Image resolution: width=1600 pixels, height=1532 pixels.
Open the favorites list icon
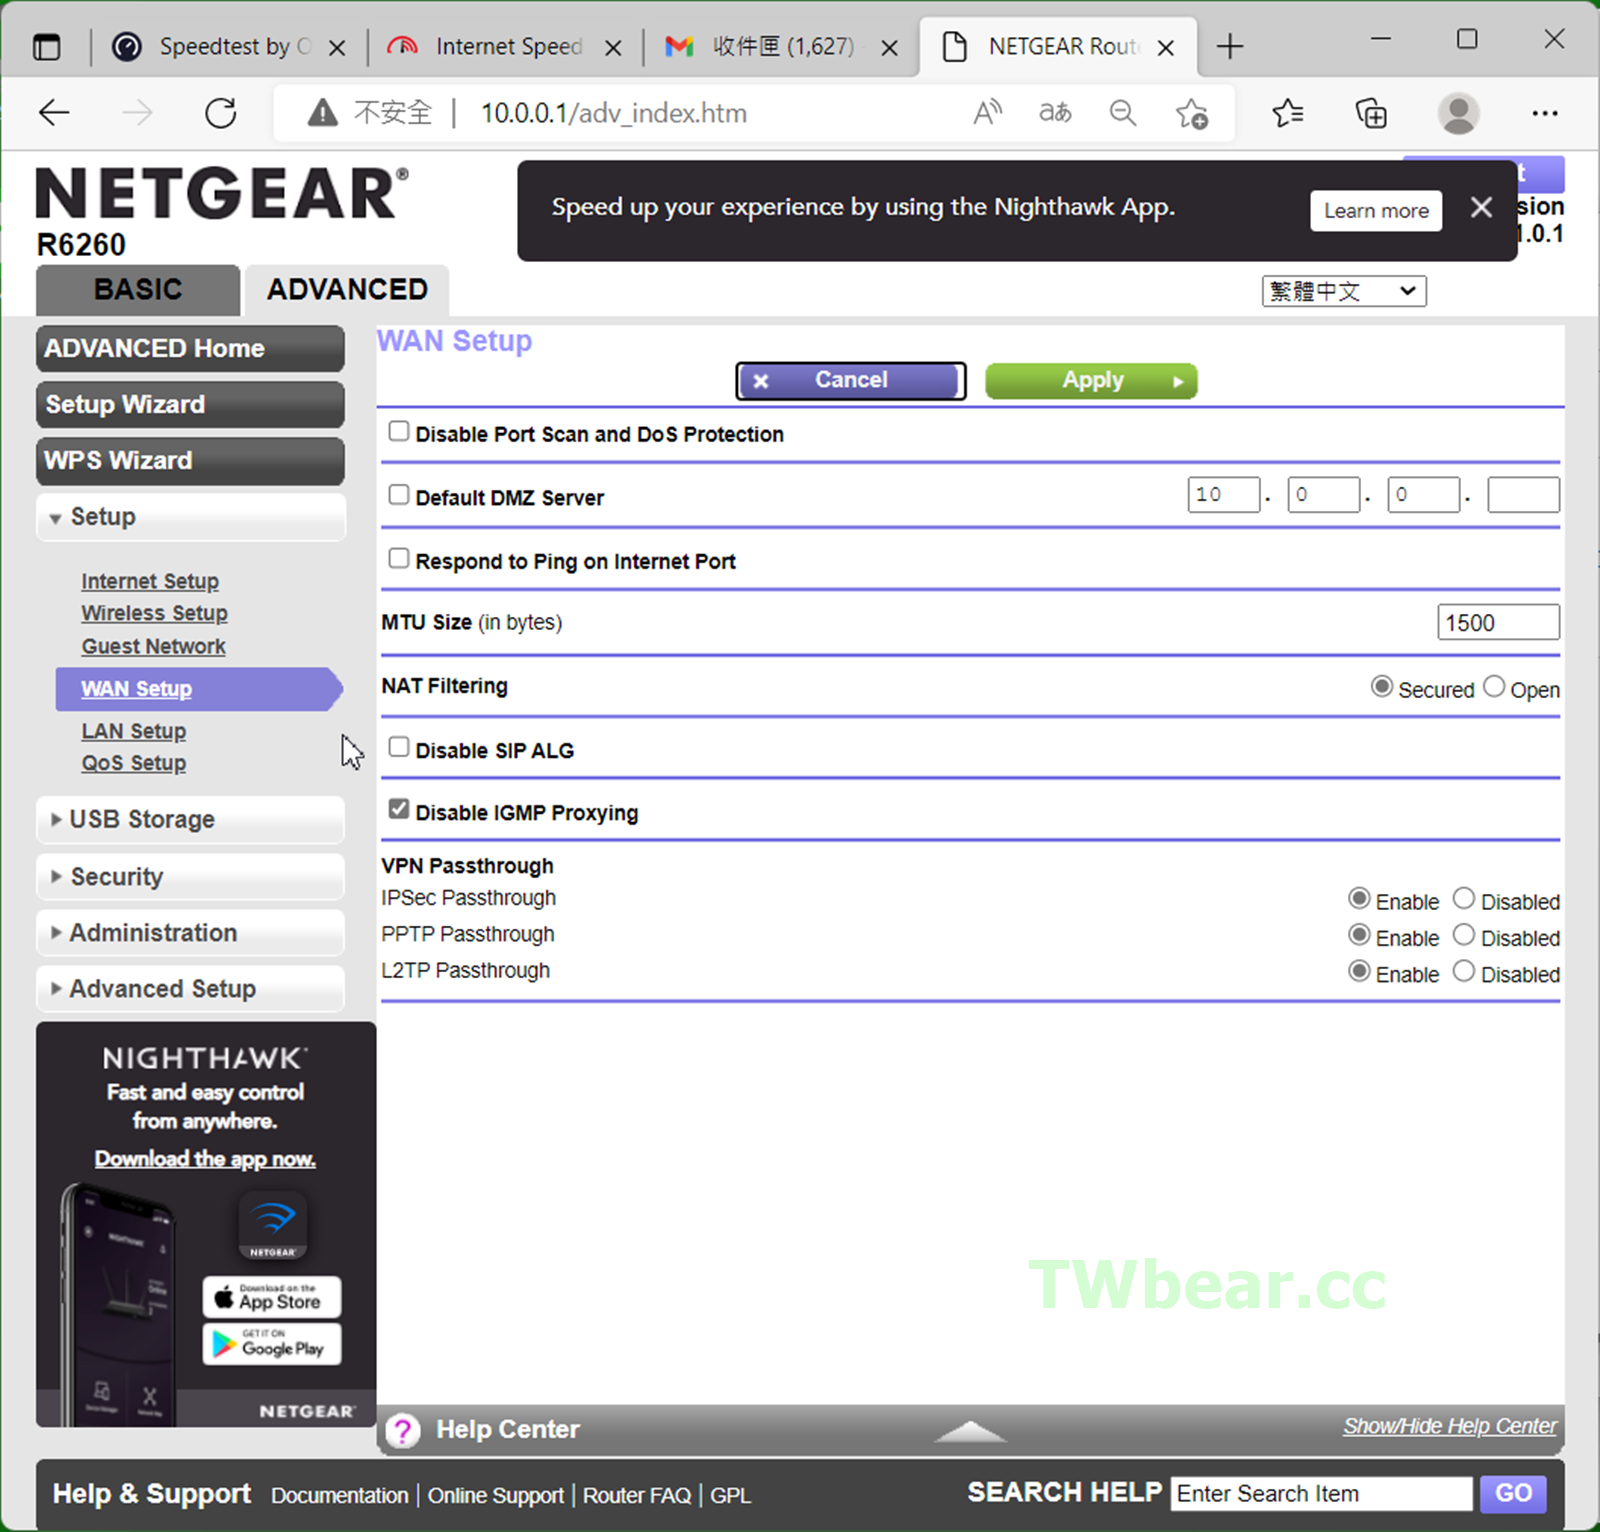(1288, 113)
